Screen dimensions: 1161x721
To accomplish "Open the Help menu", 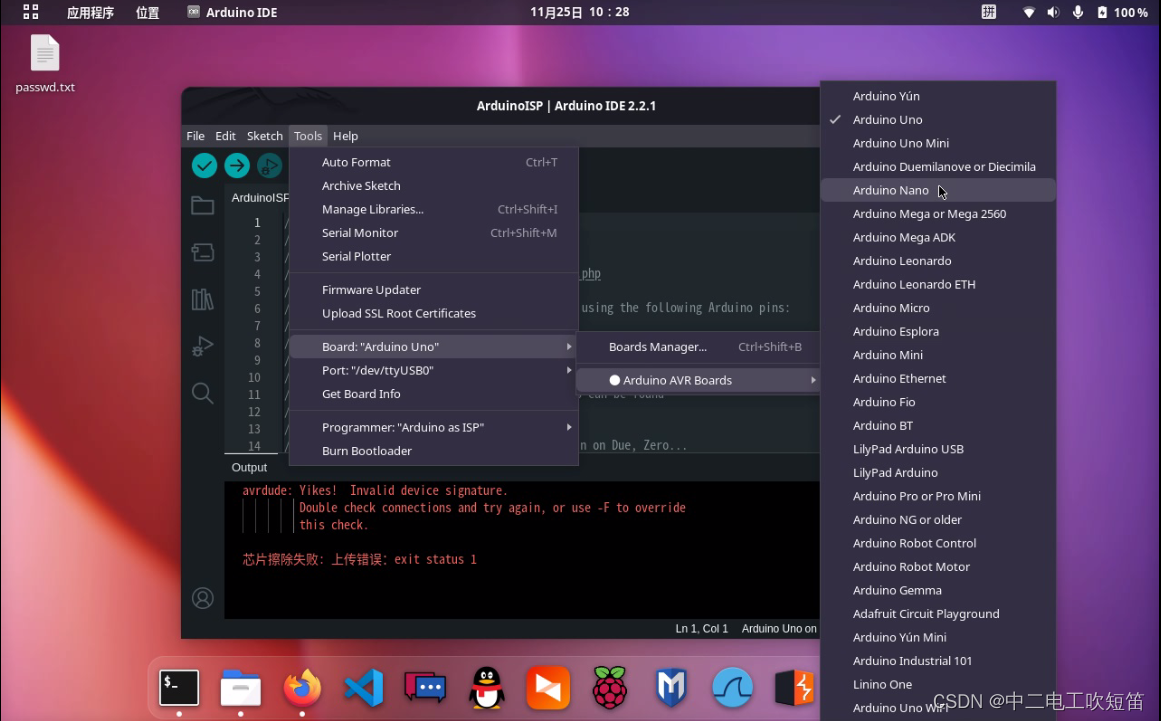I will pos(345,136).
